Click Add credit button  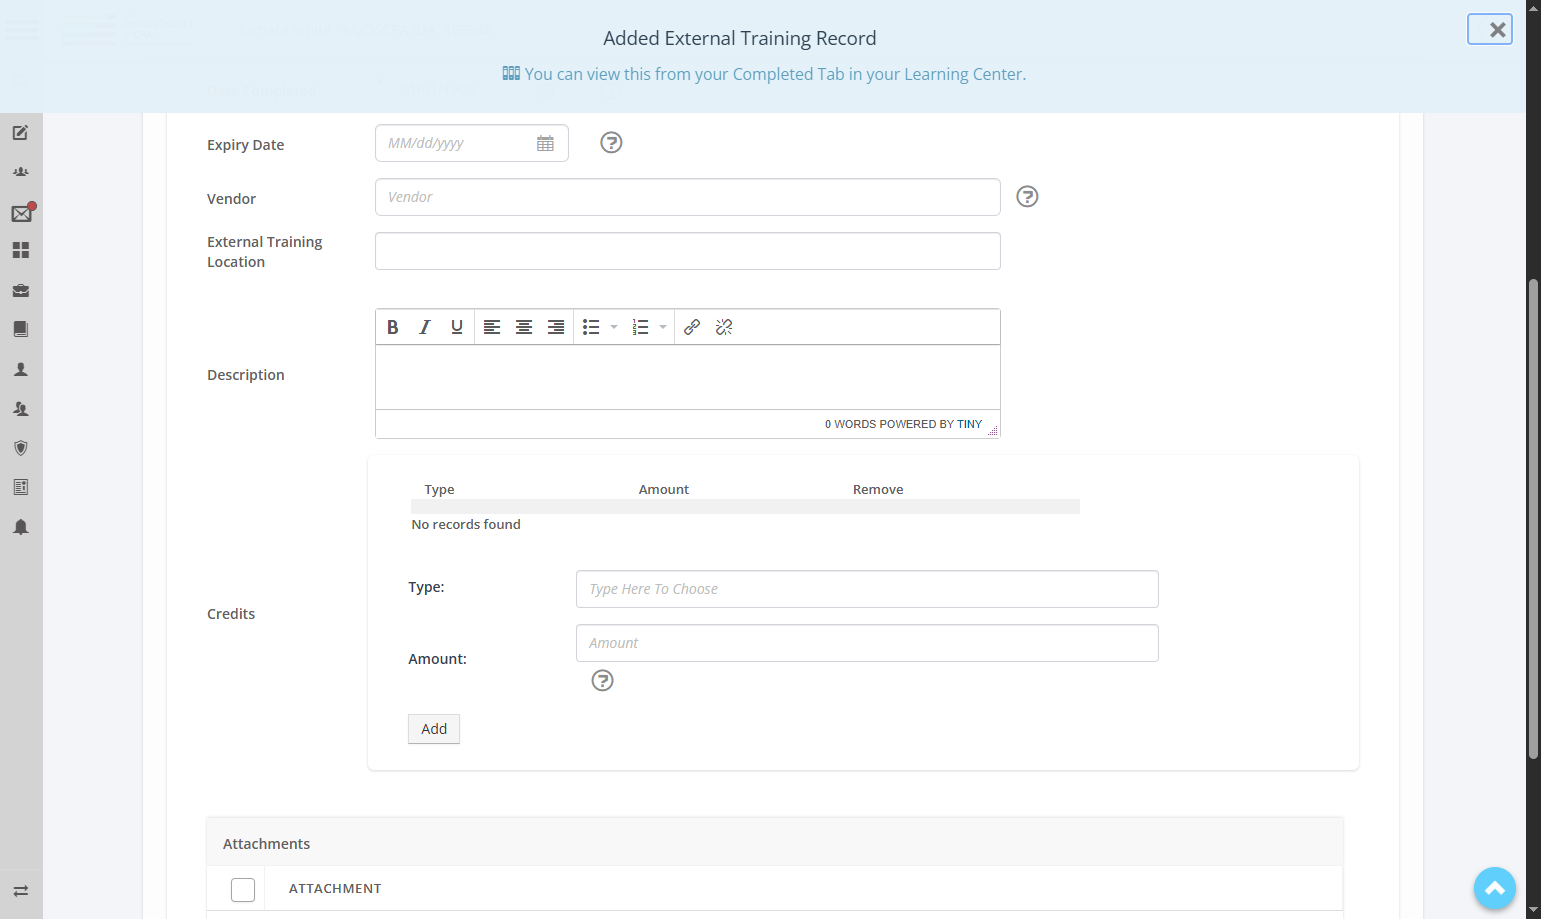point(434,729)
